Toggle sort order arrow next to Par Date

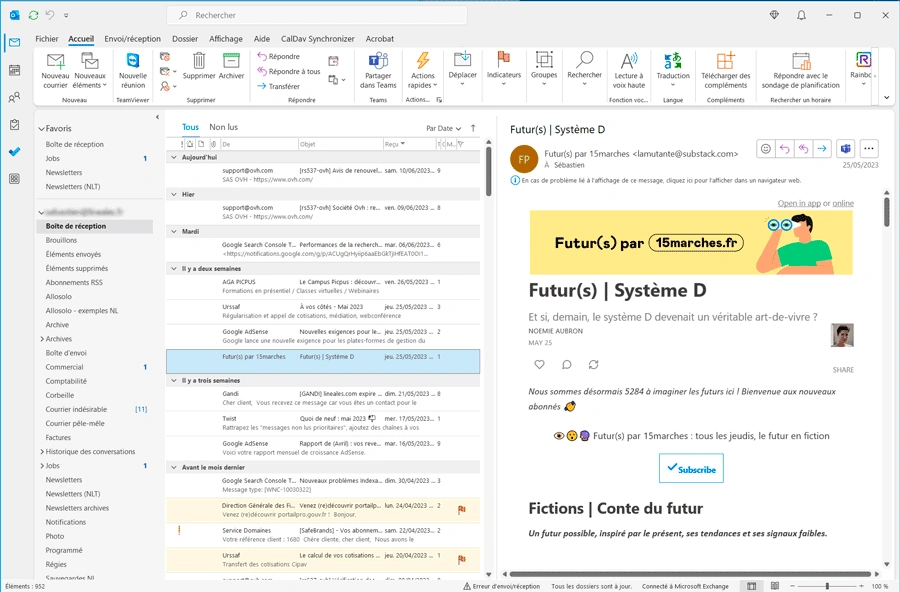(x=473, y=128)
